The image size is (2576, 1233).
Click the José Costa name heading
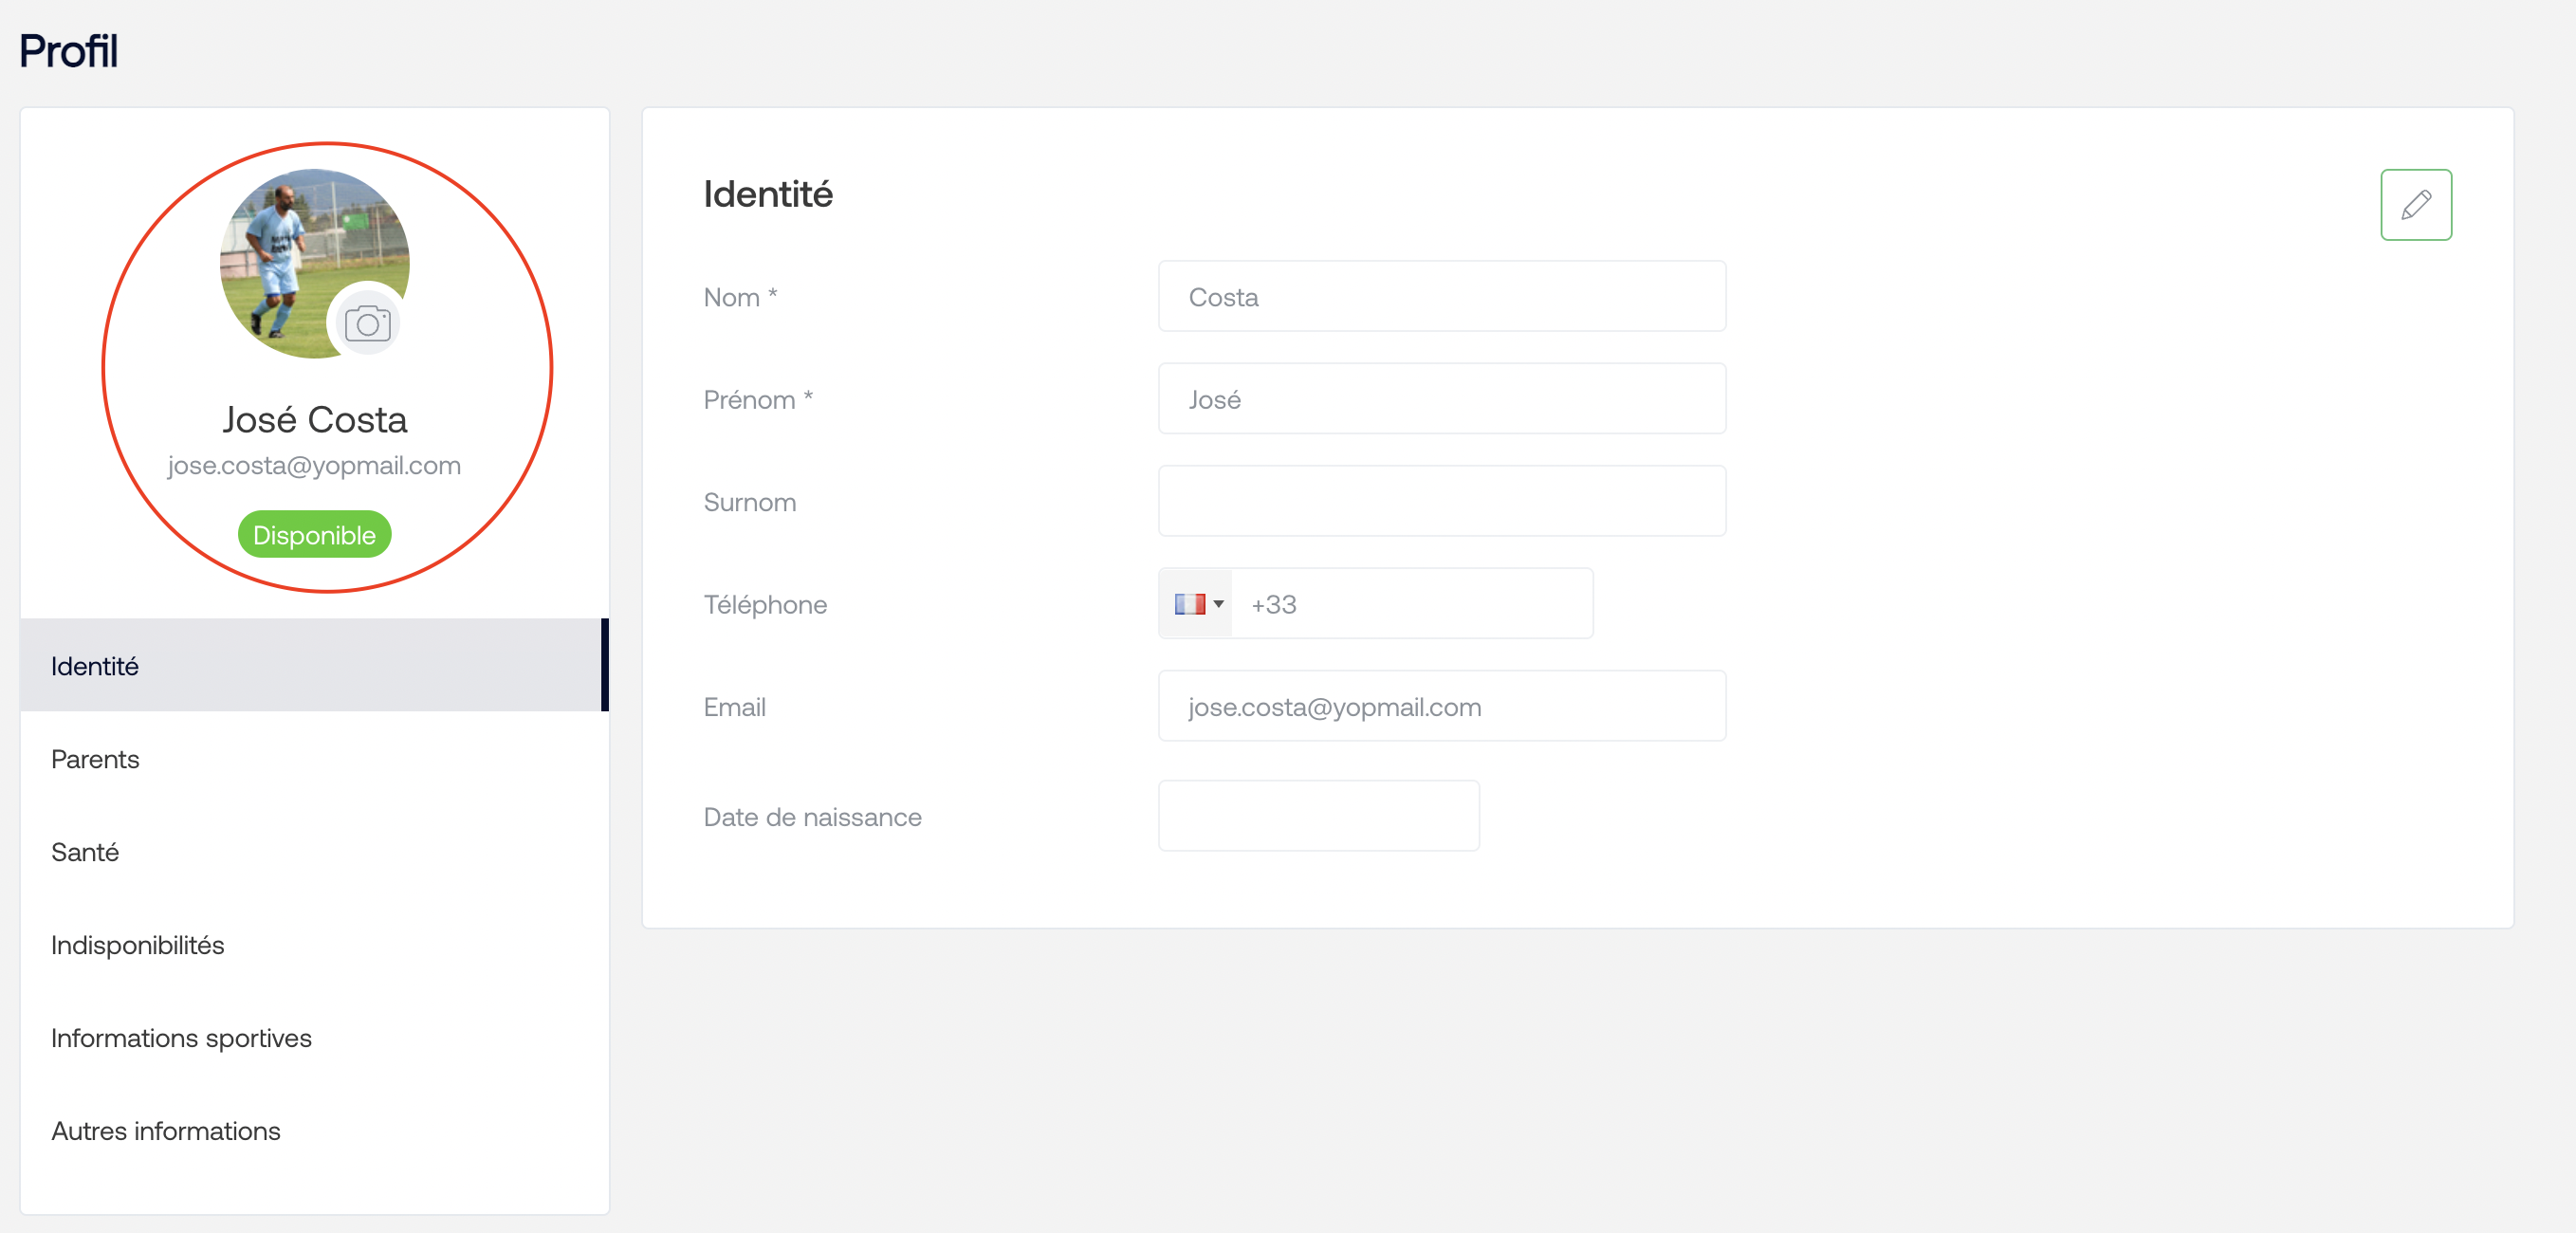coord(314,420)
